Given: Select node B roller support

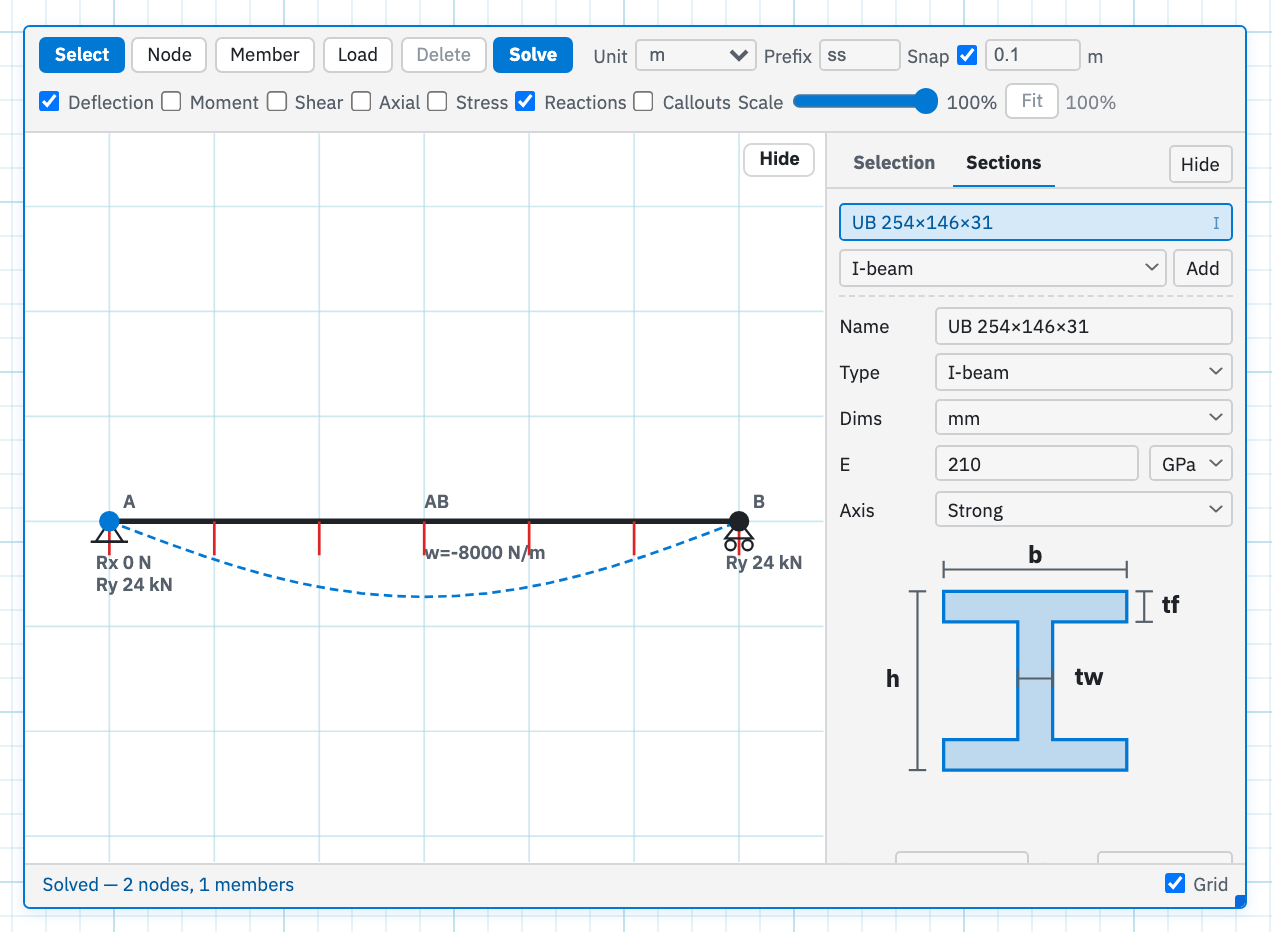Looking at the screenshot, I should point(739,521).
